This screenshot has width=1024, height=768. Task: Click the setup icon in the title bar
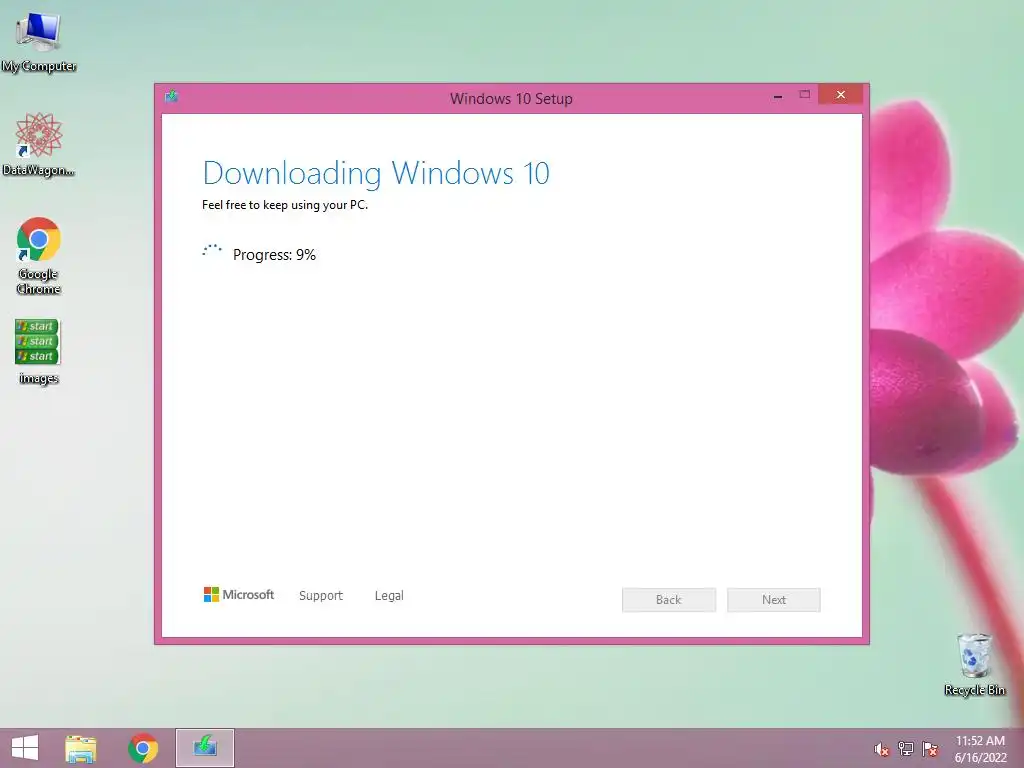172,97
